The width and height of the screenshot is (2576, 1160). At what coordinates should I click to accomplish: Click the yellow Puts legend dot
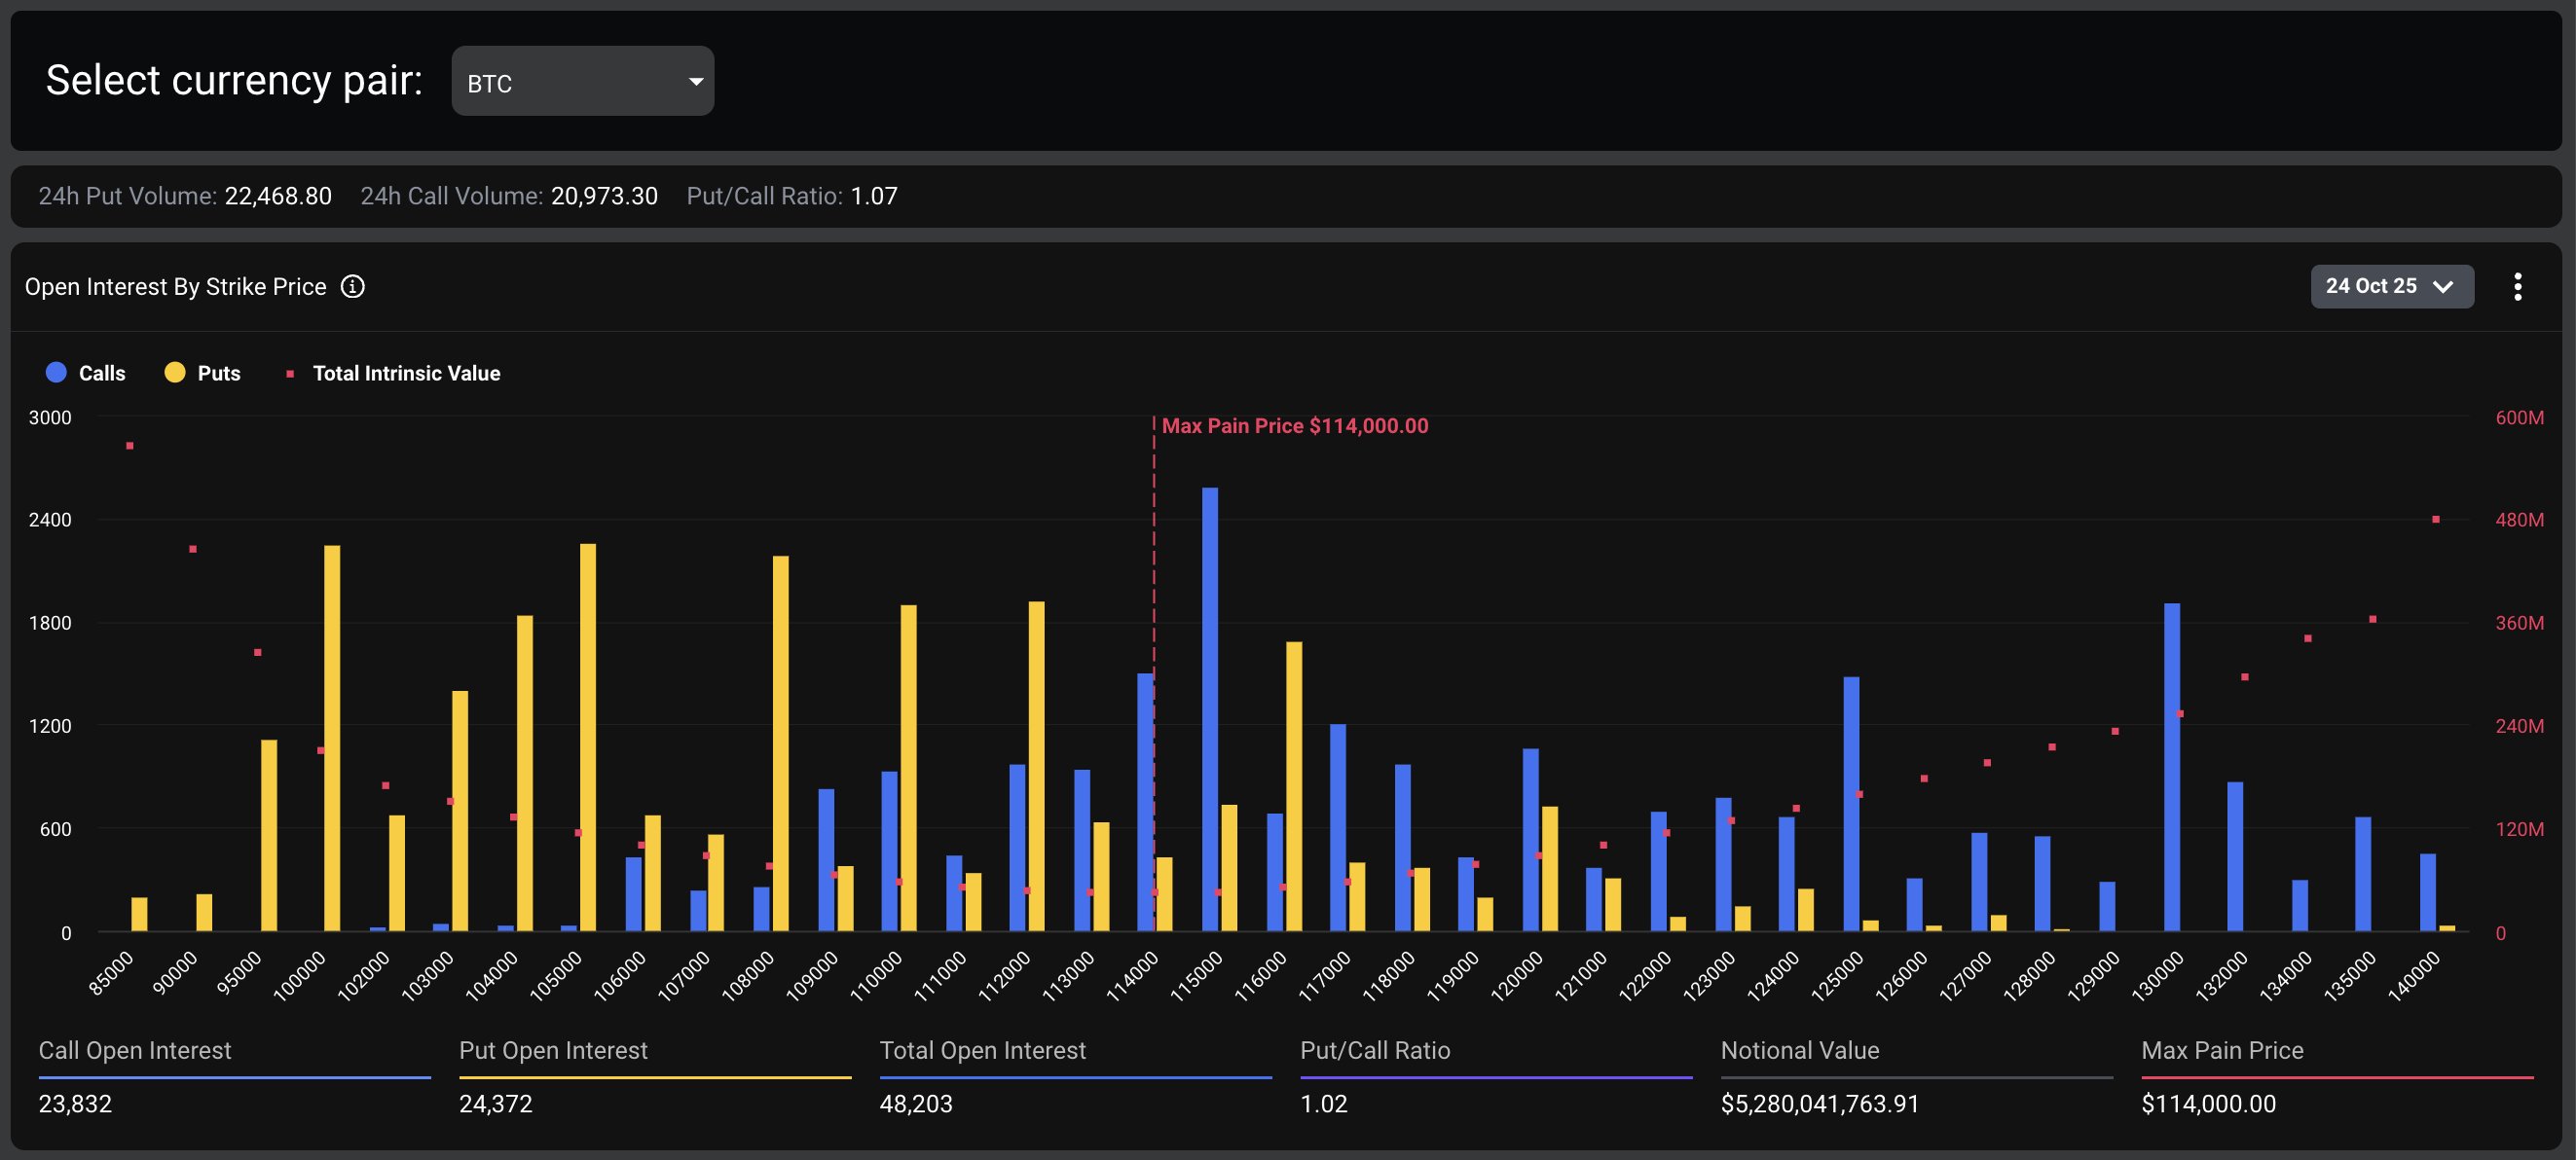[x=175, y=372]
